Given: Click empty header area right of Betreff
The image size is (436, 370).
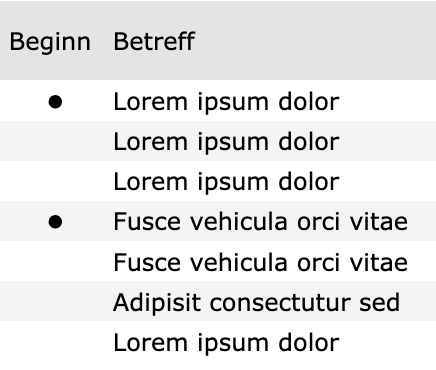Looking at the screenshot, I should click(317, 41).
